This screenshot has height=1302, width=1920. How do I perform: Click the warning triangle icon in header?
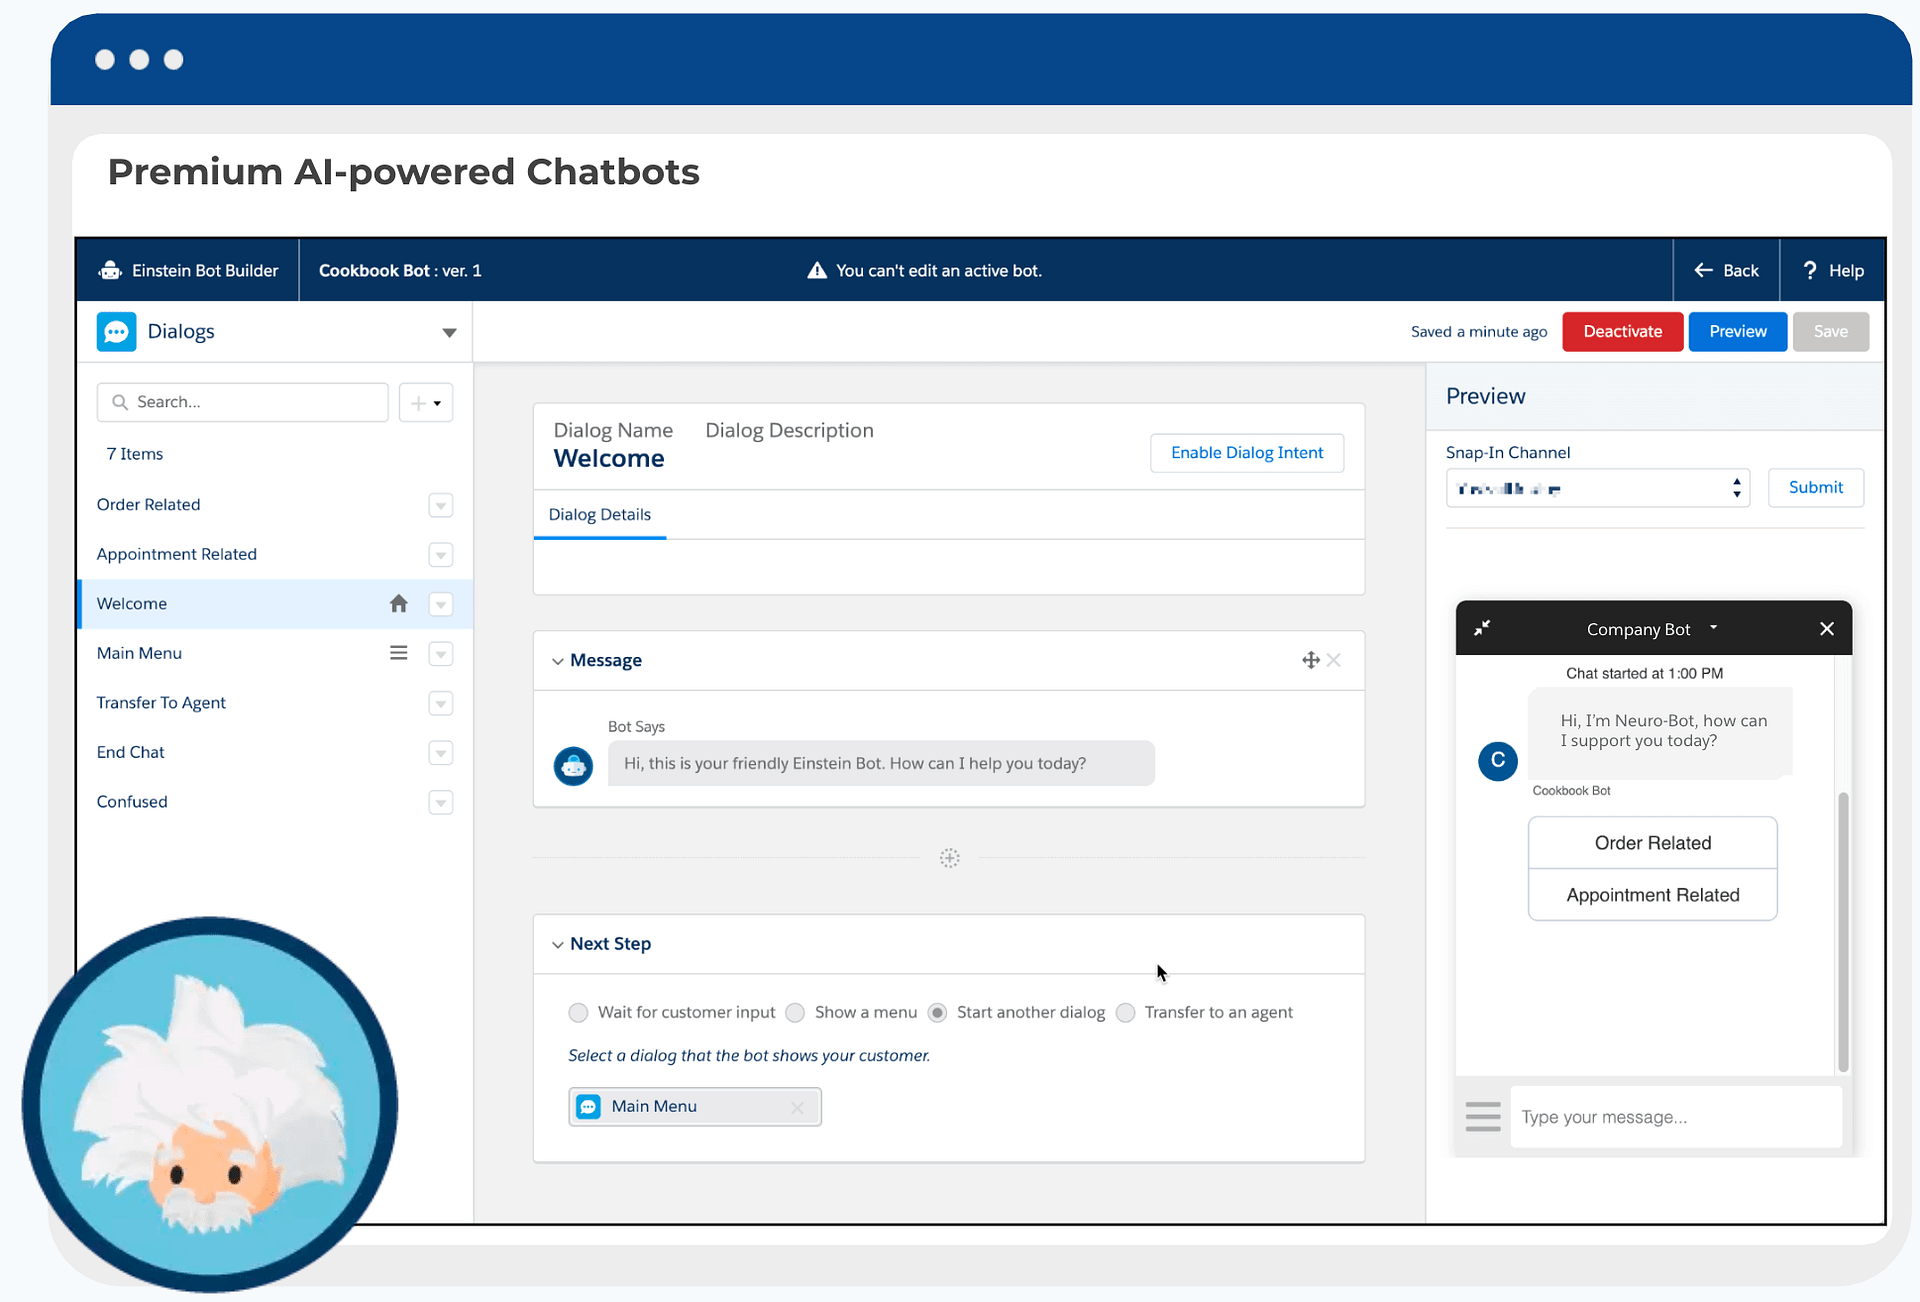coord(817,270)
